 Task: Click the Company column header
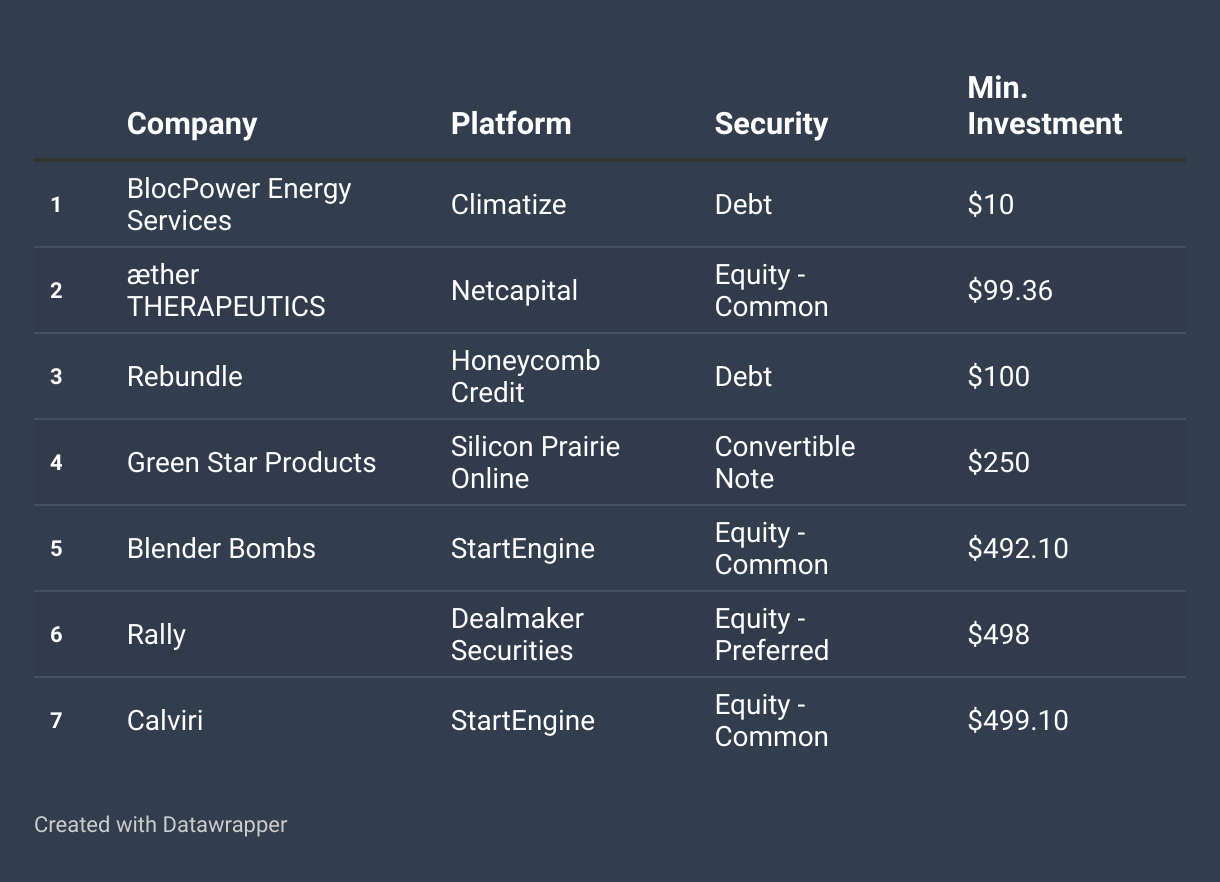point(192,124)
